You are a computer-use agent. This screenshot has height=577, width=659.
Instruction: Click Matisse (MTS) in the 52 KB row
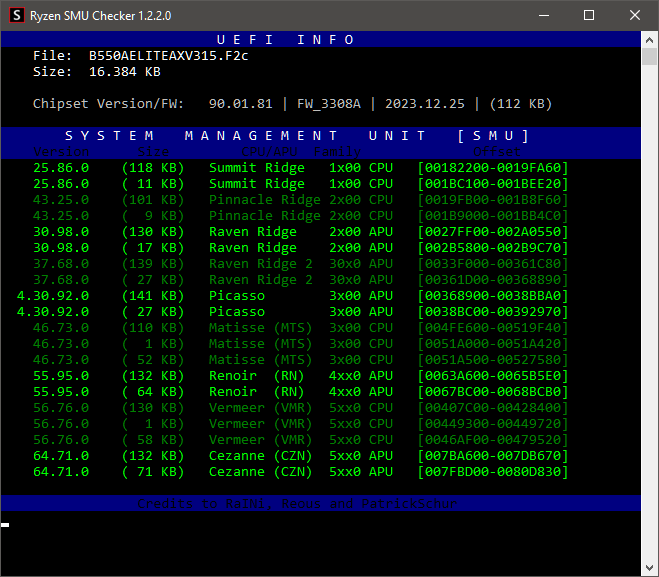[x=261, y=359]
